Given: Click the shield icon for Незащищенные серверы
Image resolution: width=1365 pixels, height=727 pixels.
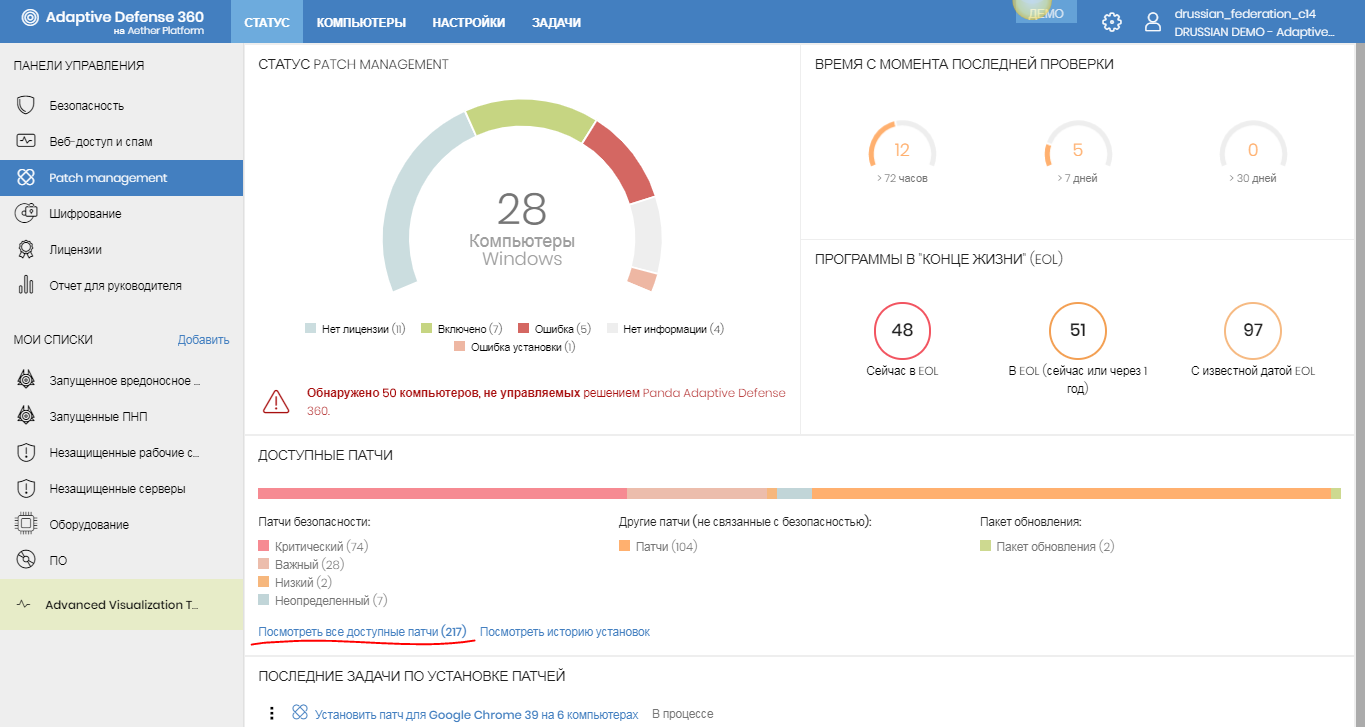Looking at the screenshot, I should tap(27, 488).
